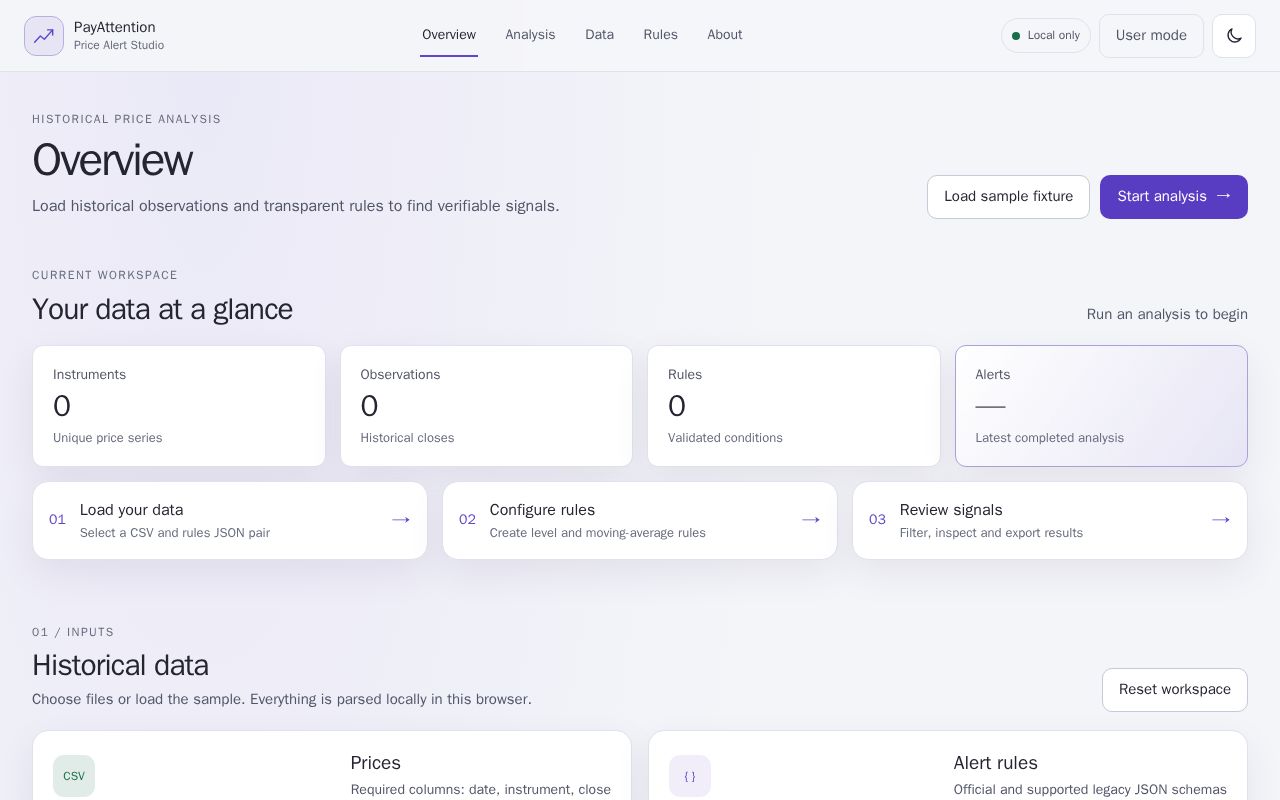Click the arrow on Configure rules card

click(x=811, y=520)
